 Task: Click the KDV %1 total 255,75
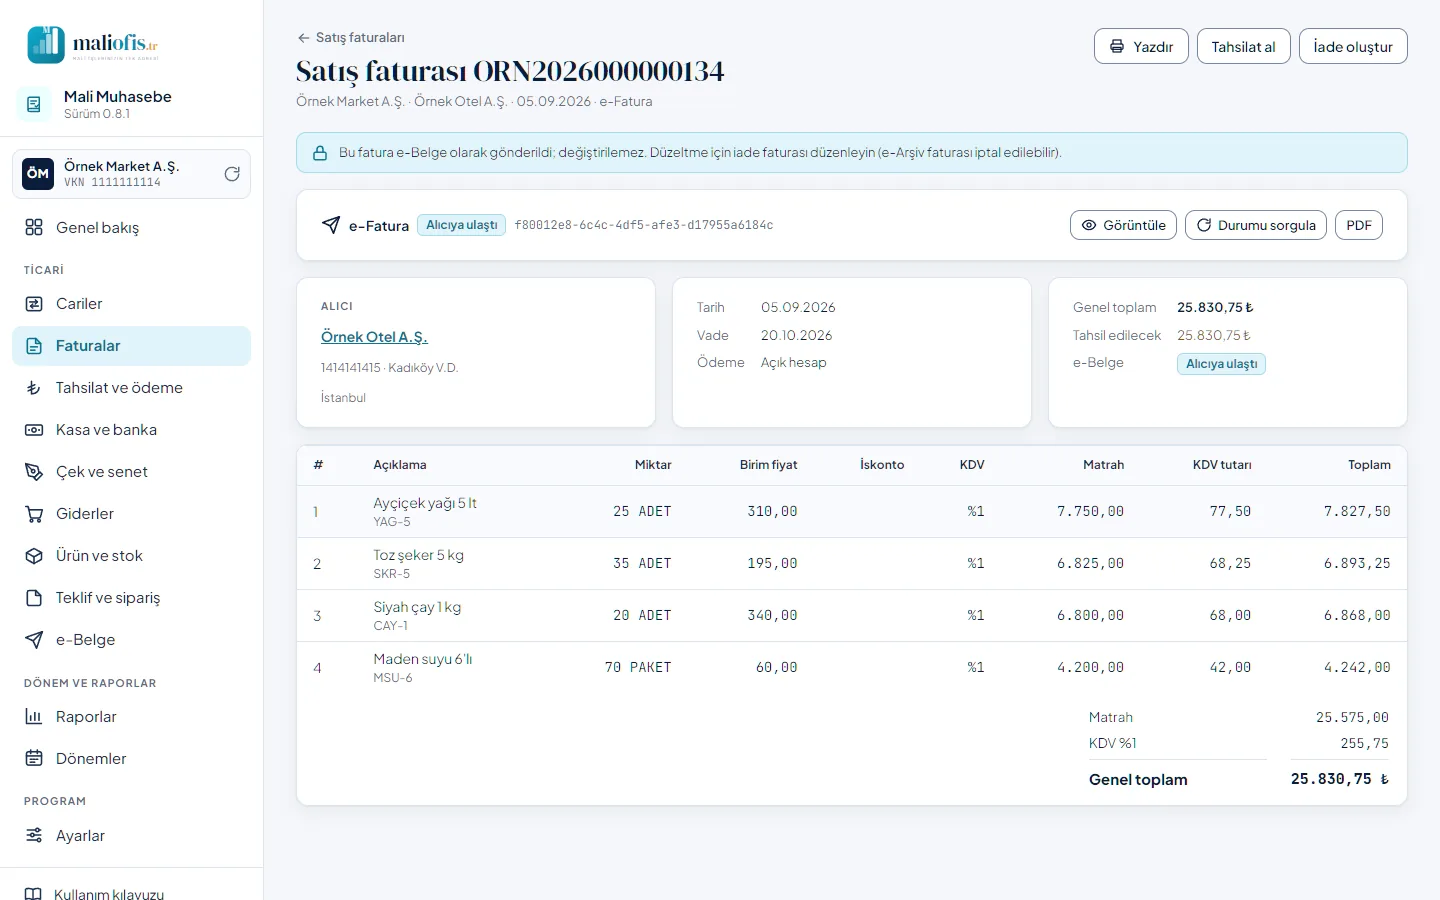[x=1365, y=743]
